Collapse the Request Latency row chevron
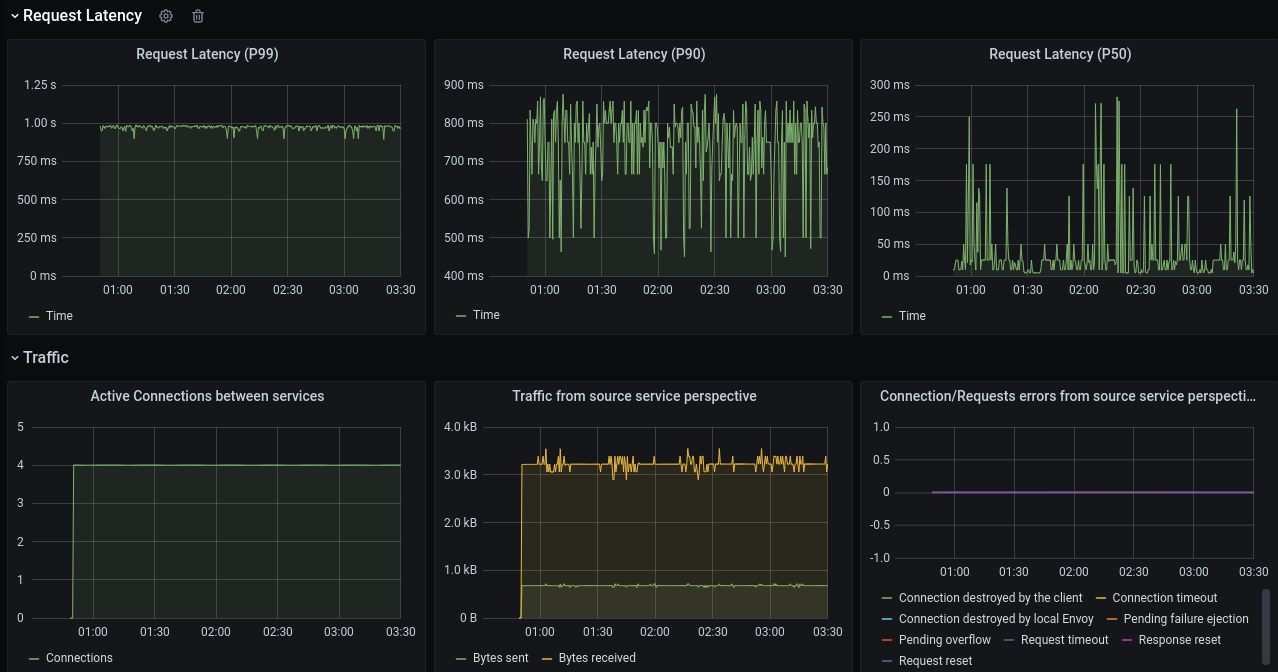Screen dimensions: 1278x672 pyautogui.click(x=14, y=16)
